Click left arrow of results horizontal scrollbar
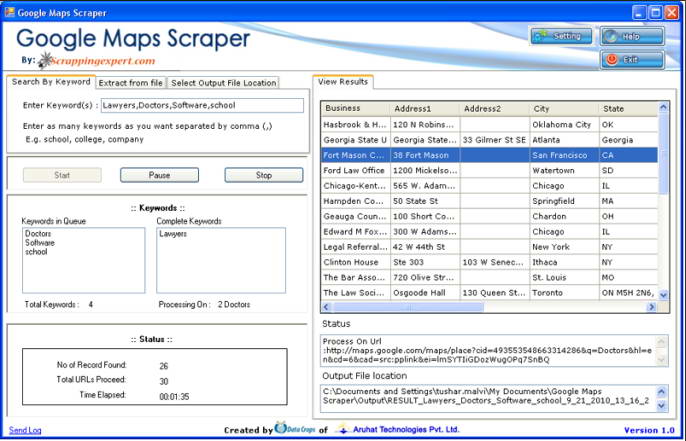686x441 pixels. tap(326, 307)
